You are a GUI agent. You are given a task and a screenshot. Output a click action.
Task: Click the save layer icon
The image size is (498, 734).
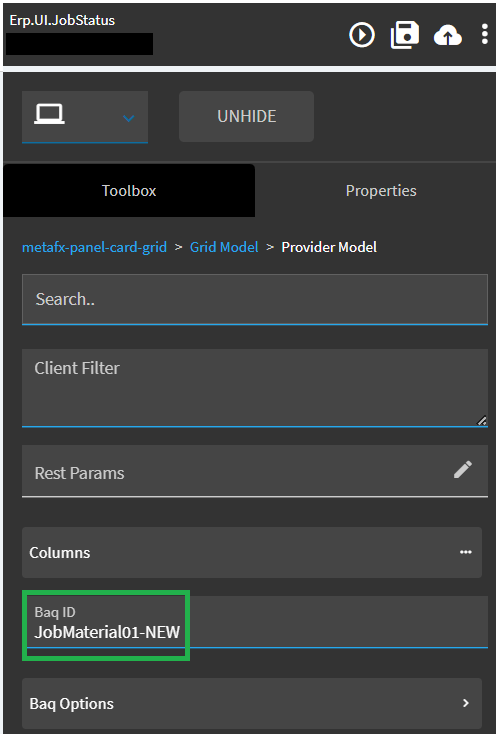point(405,35)
